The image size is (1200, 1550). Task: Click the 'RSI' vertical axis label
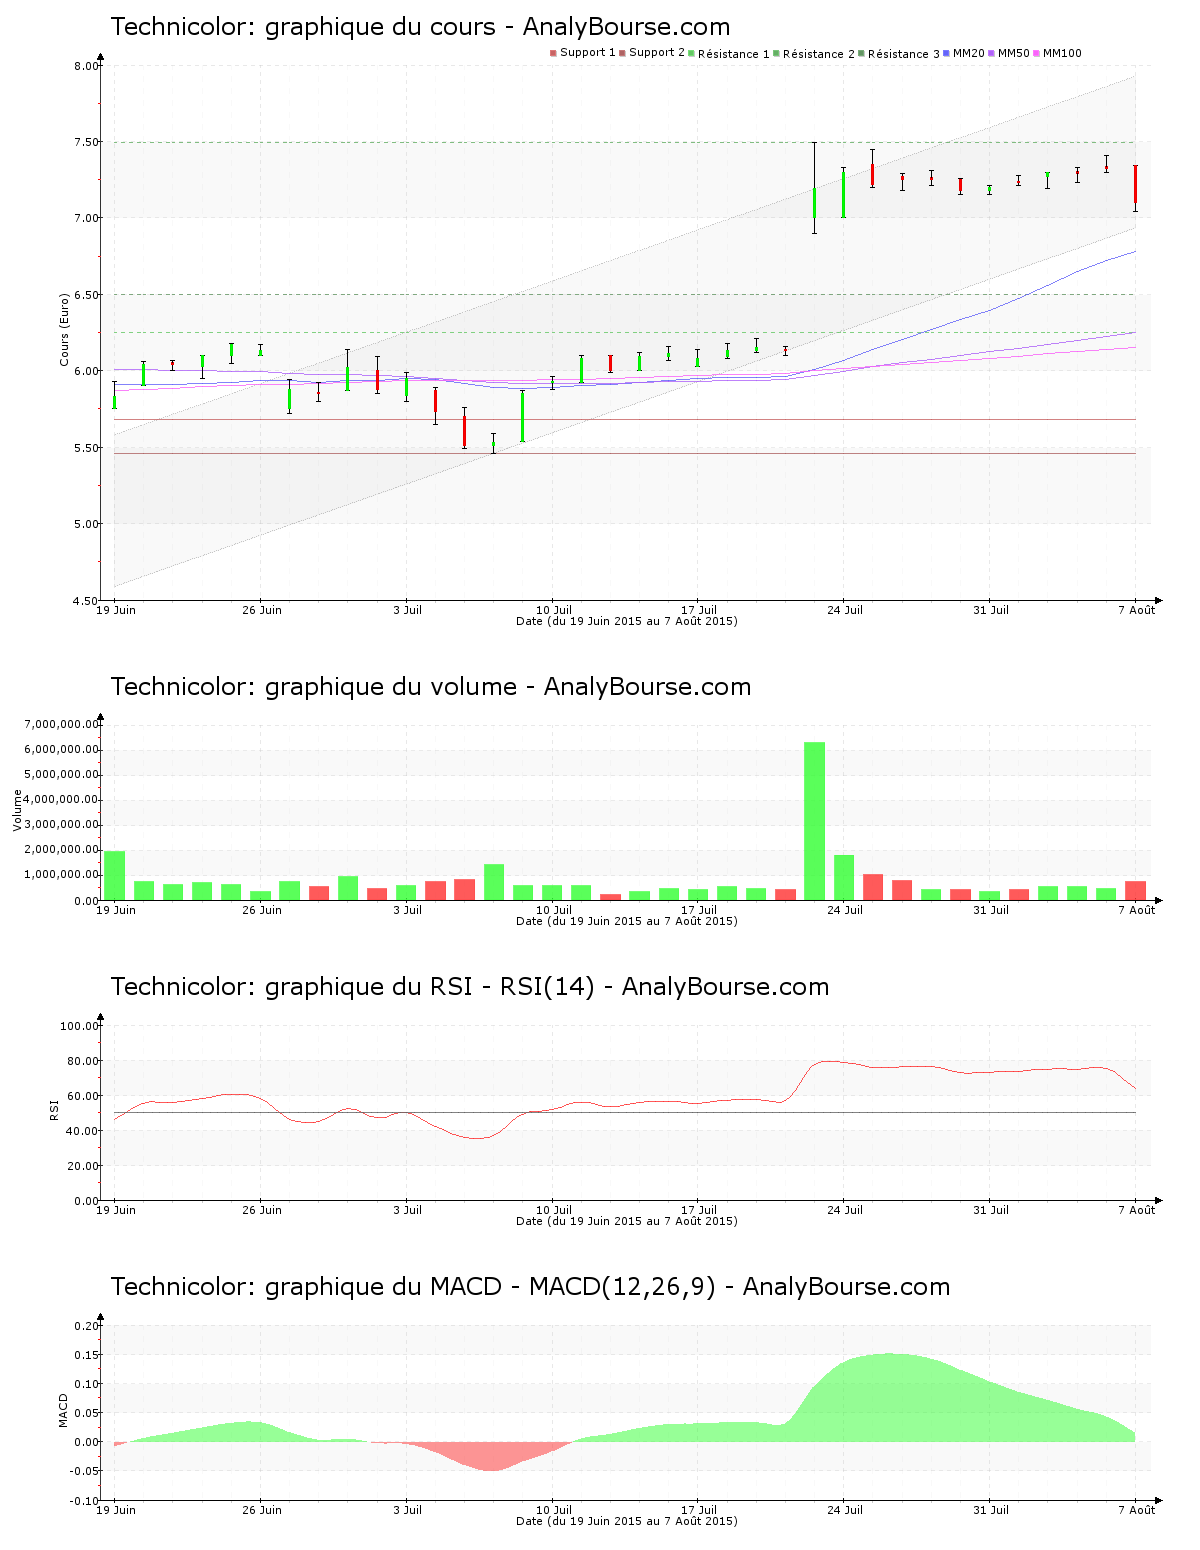[x=54, y=1110]
